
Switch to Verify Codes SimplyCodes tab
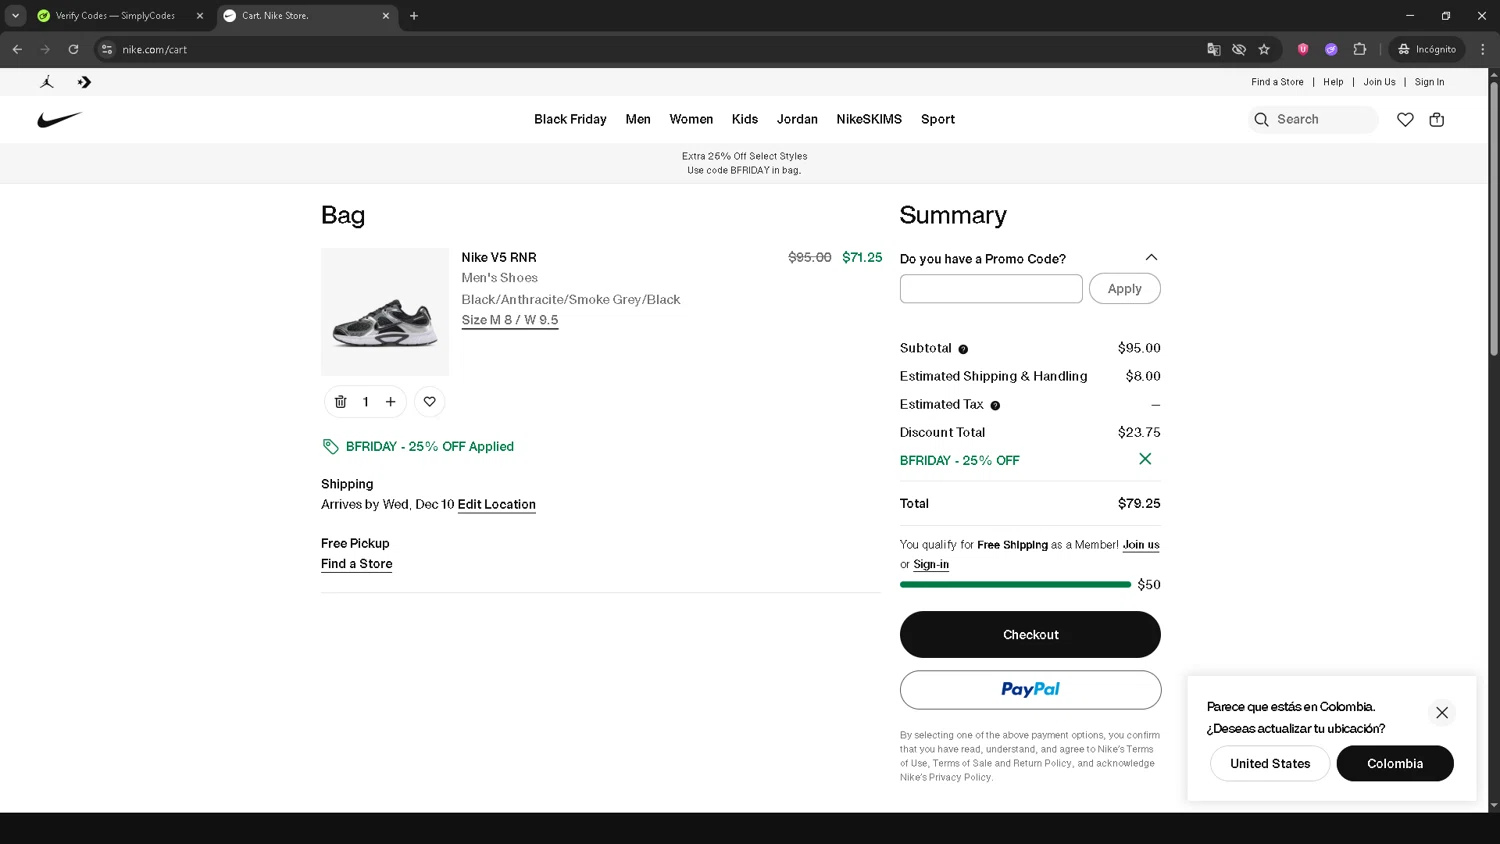[115, 16]
